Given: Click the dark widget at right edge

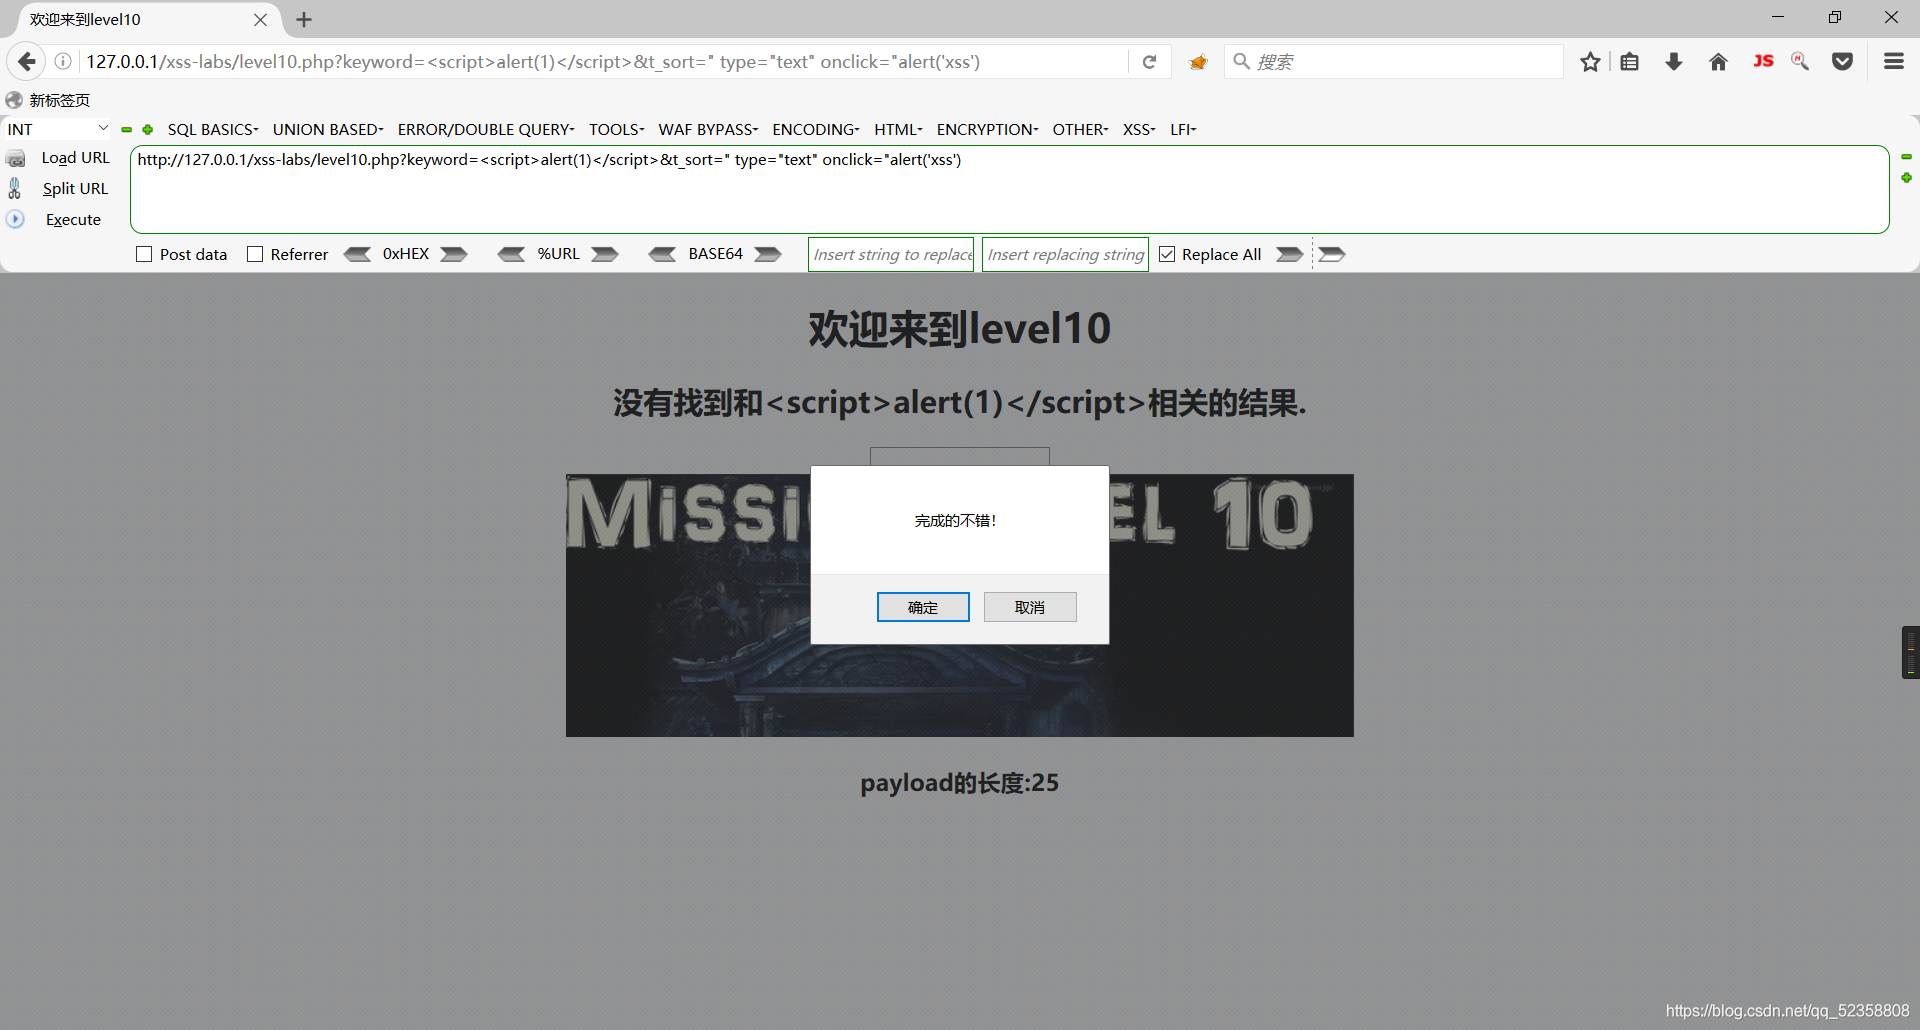Looking at the screenshot, I should (1910, 652).
